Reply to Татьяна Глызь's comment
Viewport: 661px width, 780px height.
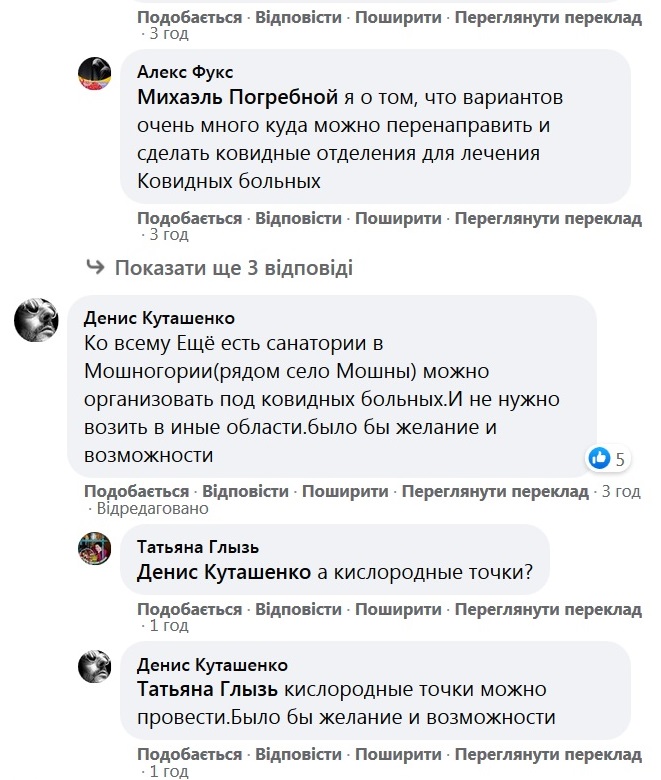coord(298,609)
